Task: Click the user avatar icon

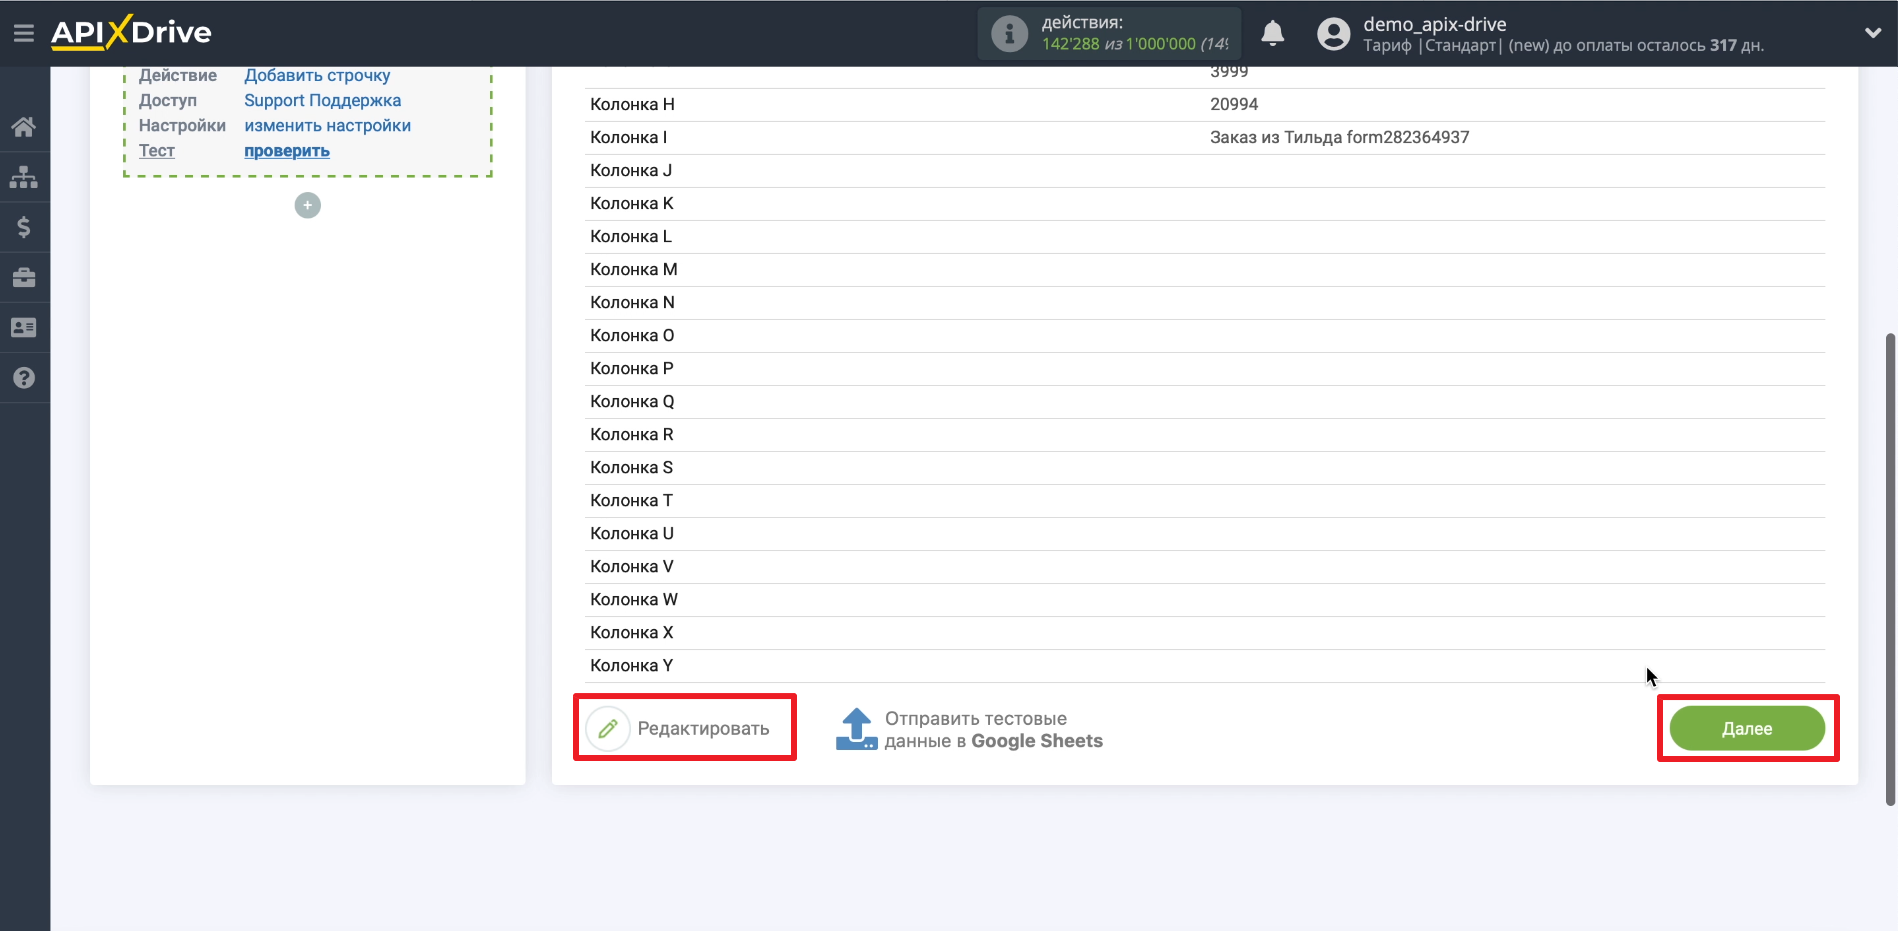Action: (x=1333, y=34)
